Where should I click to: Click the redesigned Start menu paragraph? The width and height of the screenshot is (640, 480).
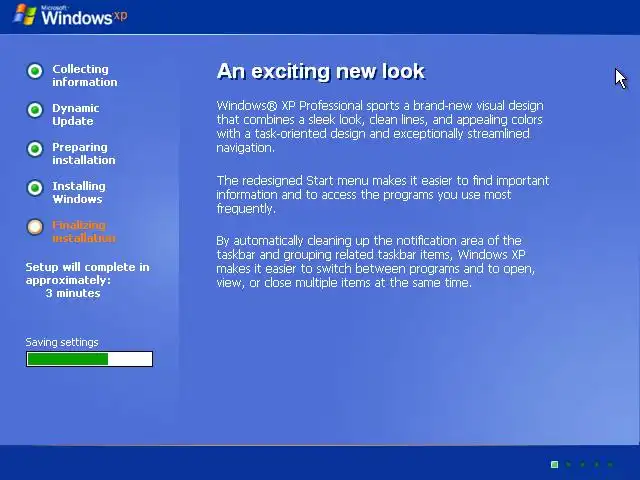pos(383,195)
